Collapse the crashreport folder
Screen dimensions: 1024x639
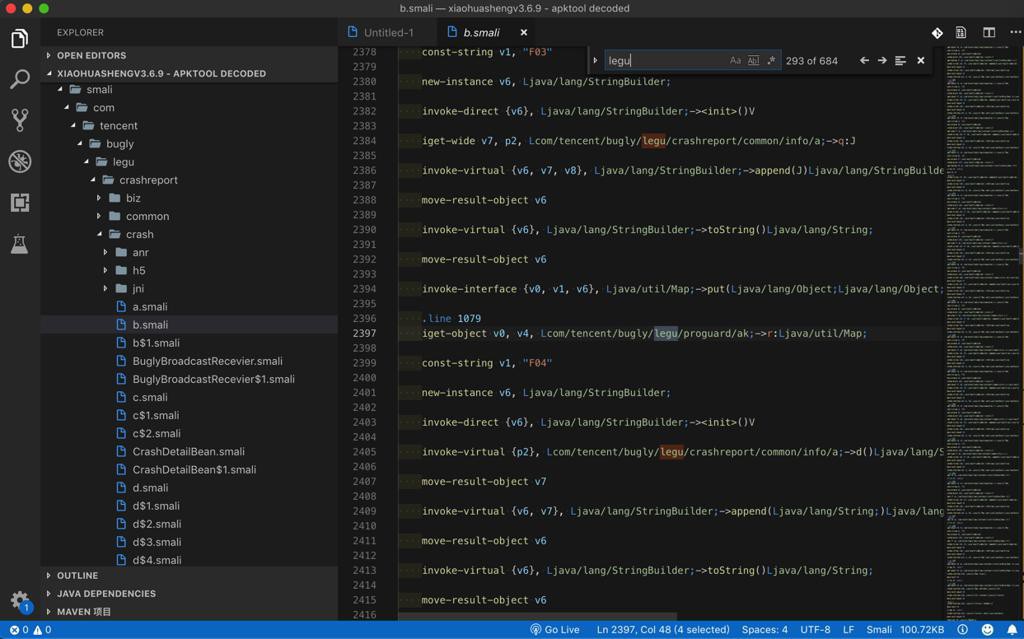pos(189,180)
